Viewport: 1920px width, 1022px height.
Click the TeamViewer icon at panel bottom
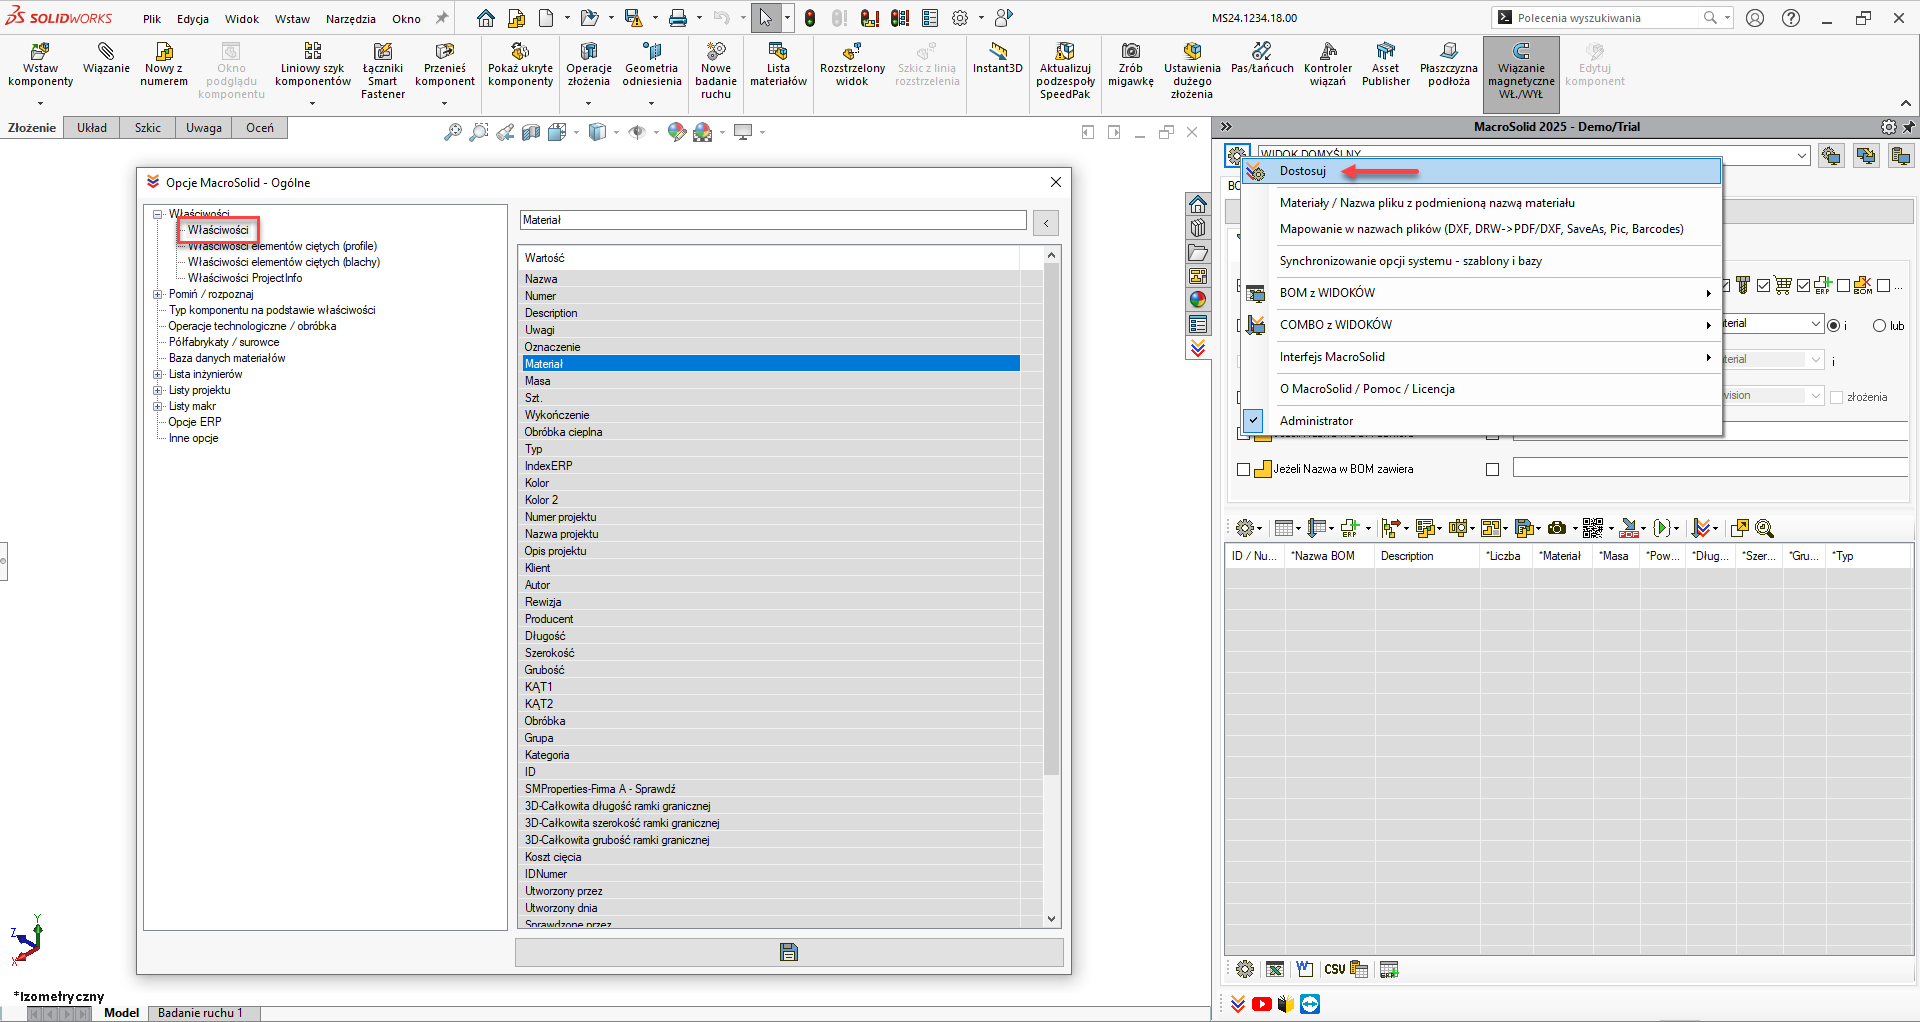(x=1310, y=1004)
